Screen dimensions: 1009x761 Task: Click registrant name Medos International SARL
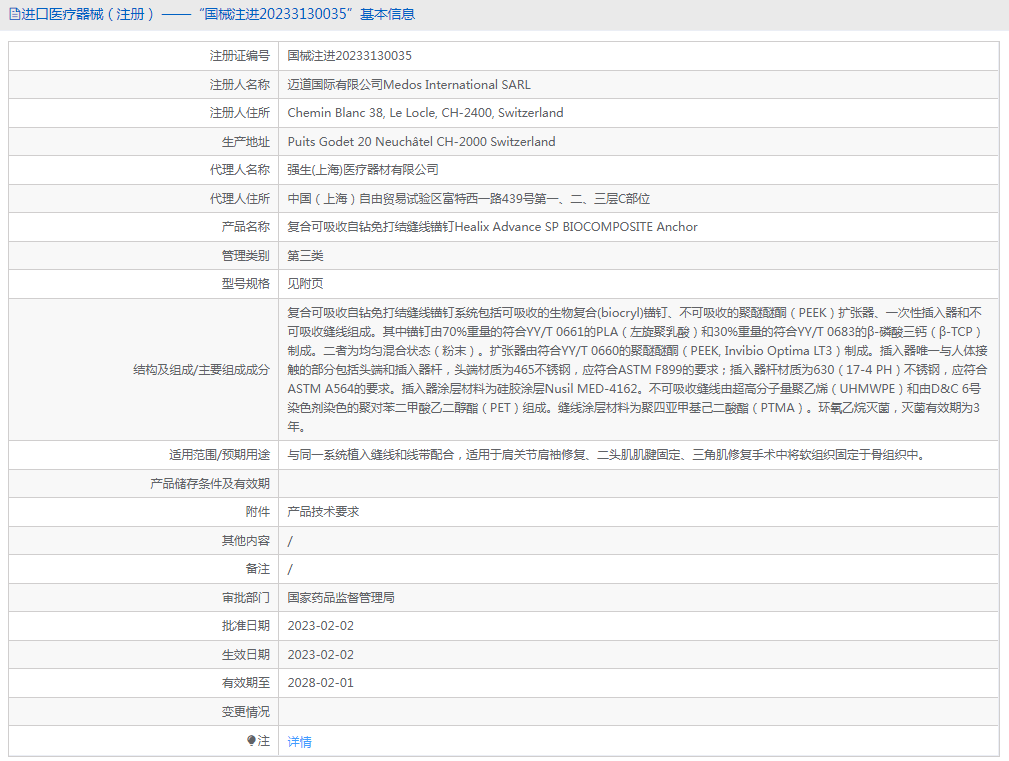(457, 85)
